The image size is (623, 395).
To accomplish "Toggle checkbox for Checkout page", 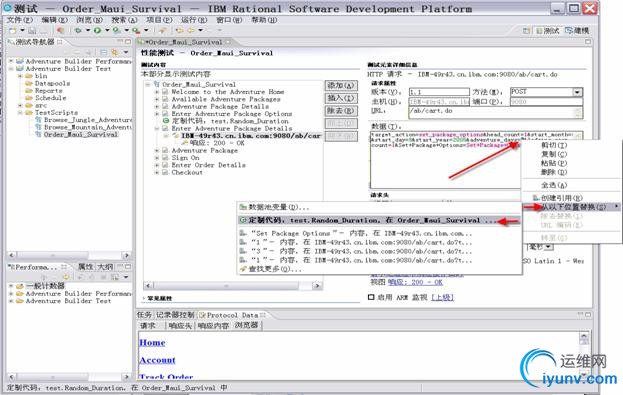I will coord(165,172).
